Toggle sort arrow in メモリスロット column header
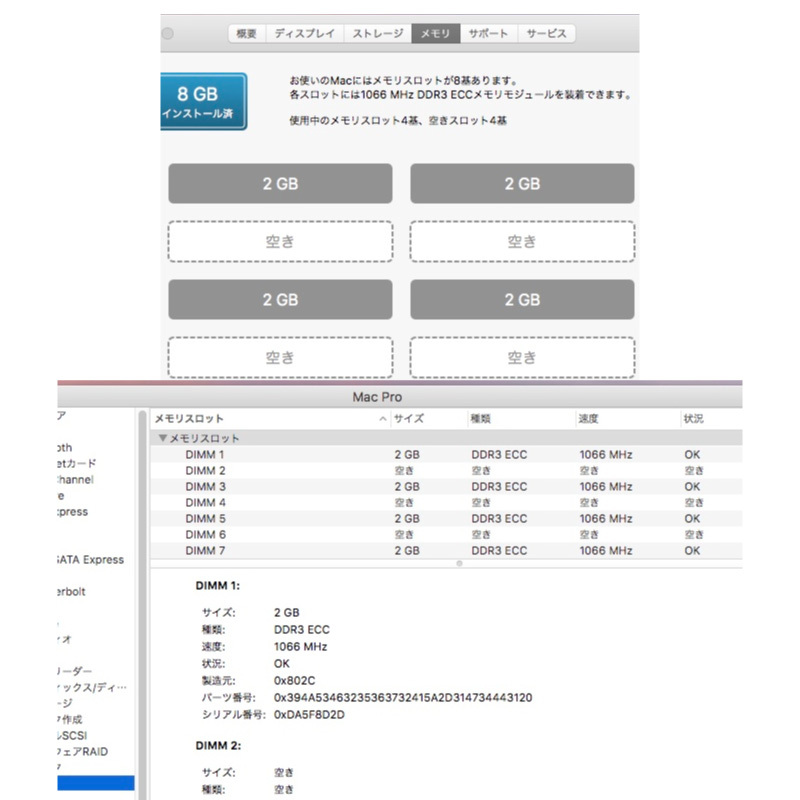 click(382, 419)
